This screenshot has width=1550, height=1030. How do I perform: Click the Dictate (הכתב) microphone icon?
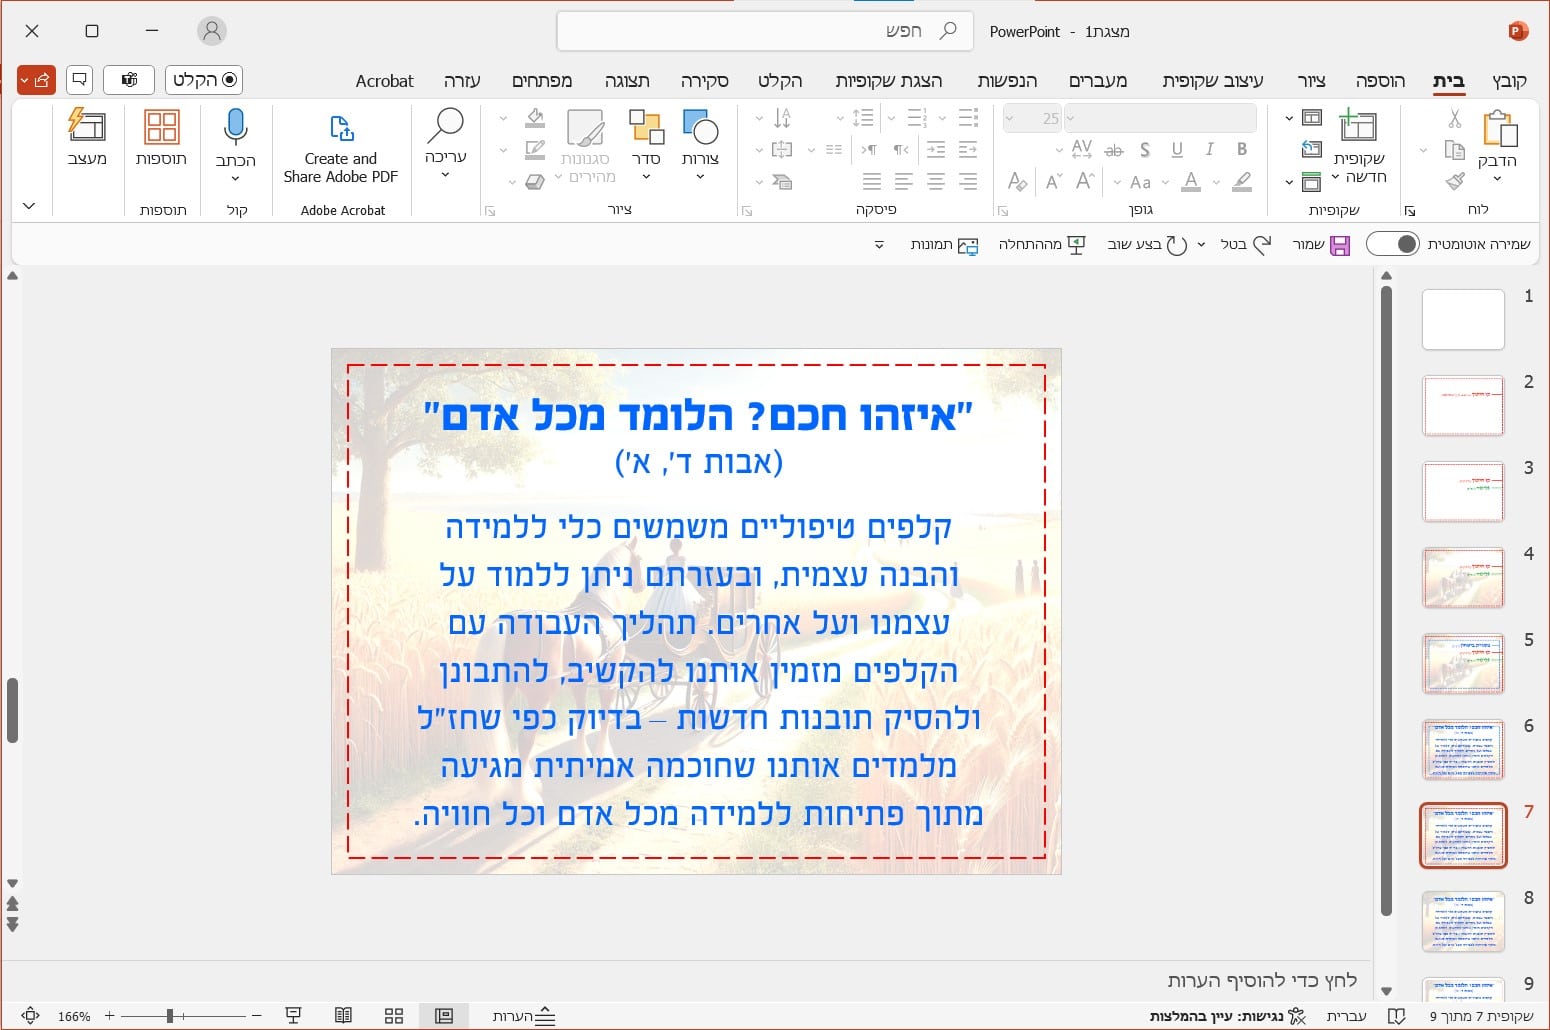(x=235, y=127)
